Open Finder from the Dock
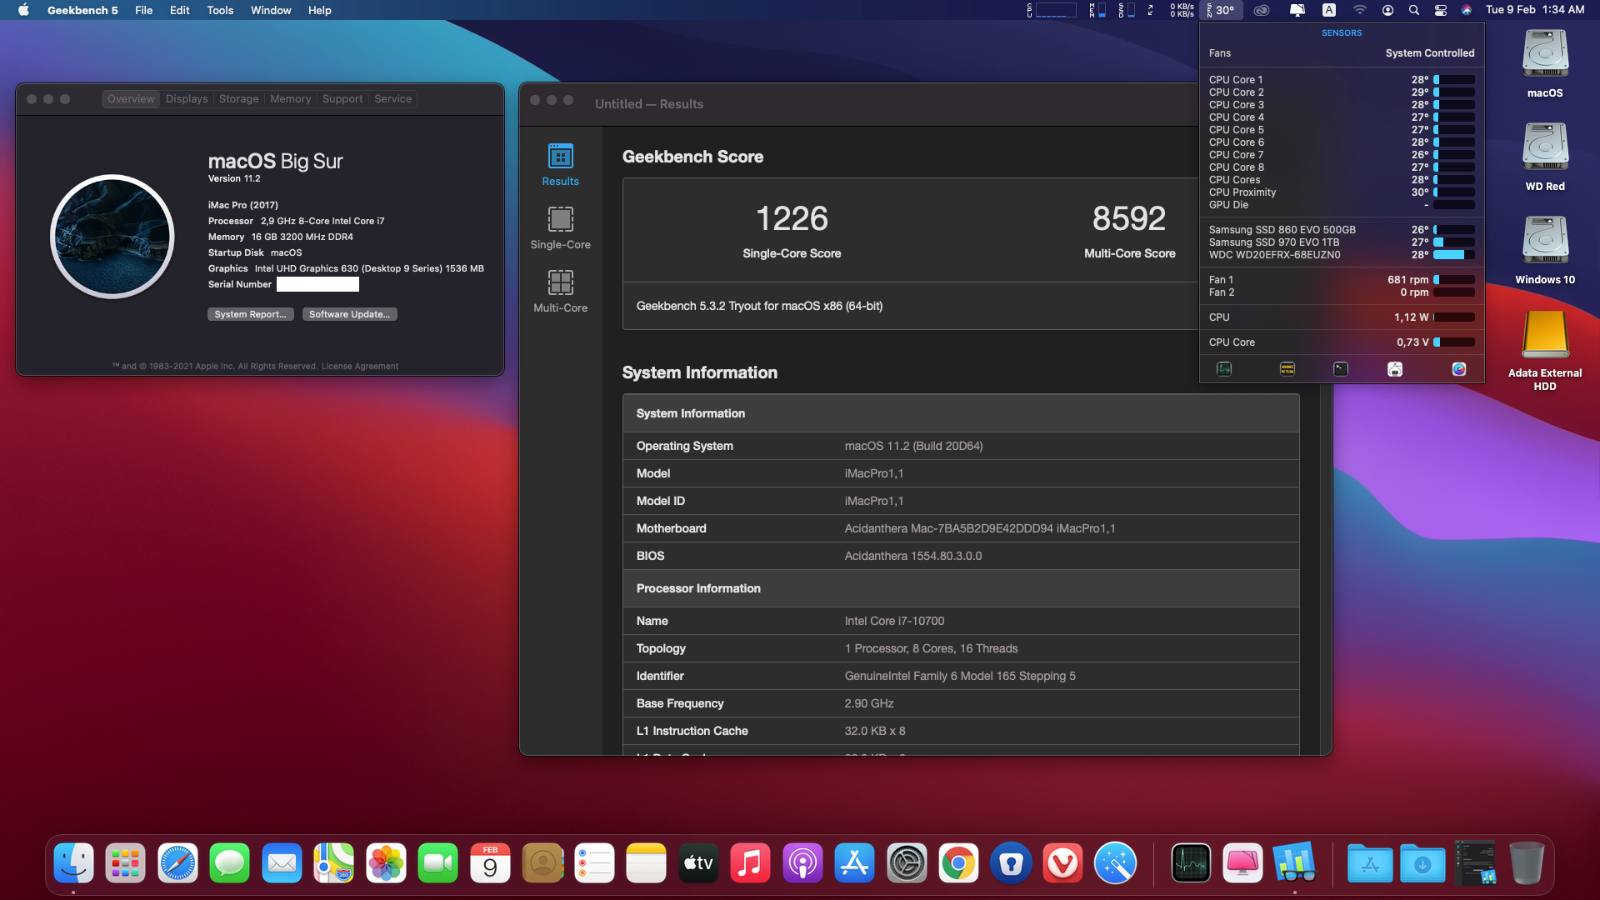 pyautogui.click(x=74, y=863)
